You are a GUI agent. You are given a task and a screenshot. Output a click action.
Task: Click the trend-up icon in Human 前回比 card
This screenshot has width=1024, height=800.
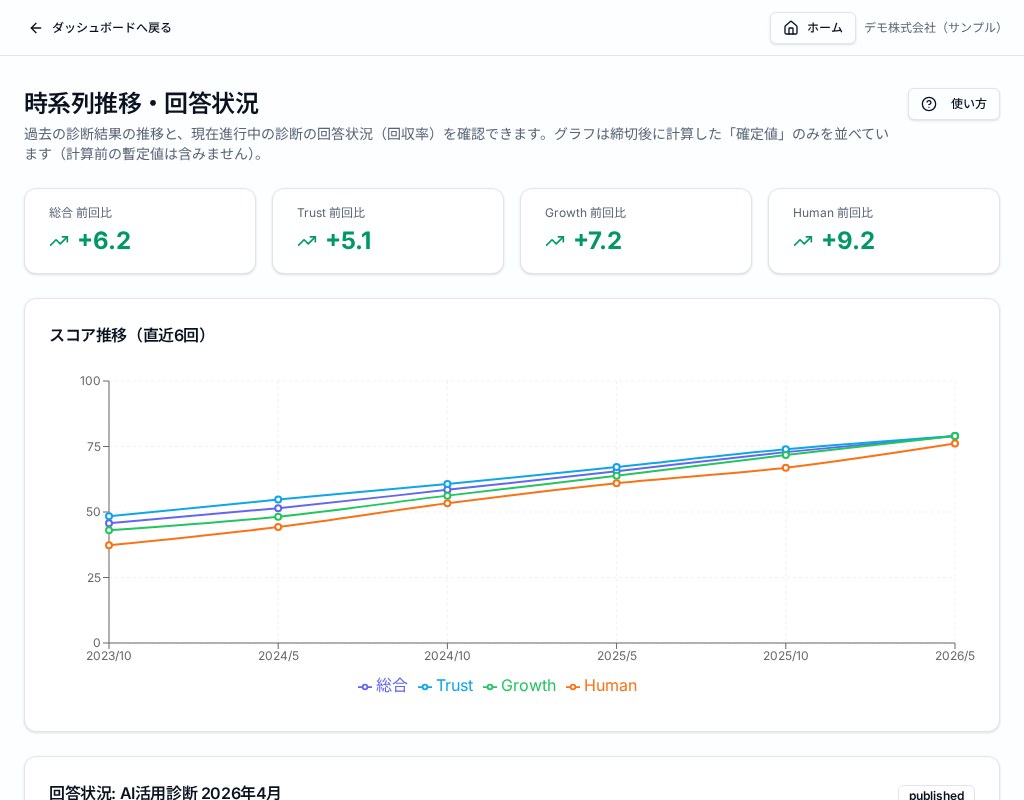click(803, 241)
